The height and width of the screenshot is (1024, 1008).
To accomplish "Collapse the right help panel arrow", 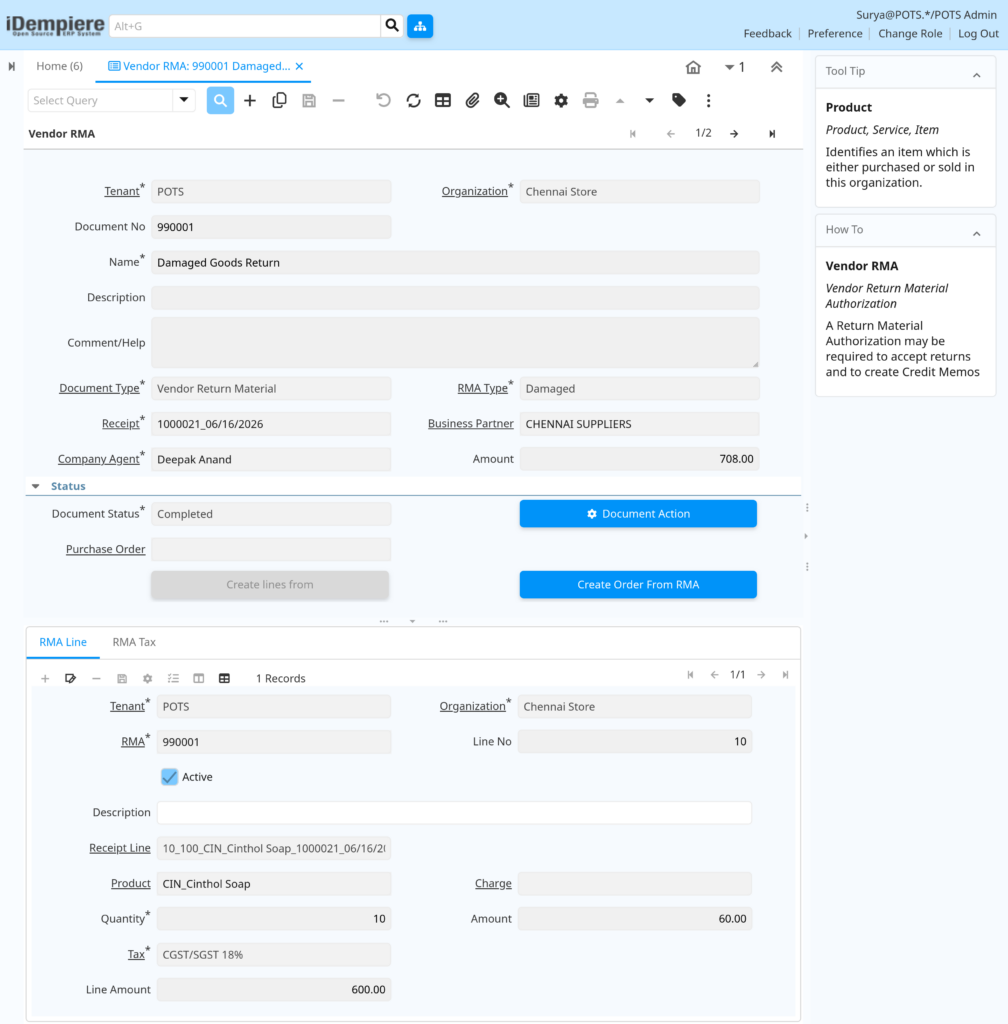I will pyautogui.click(x=806, y=536).
